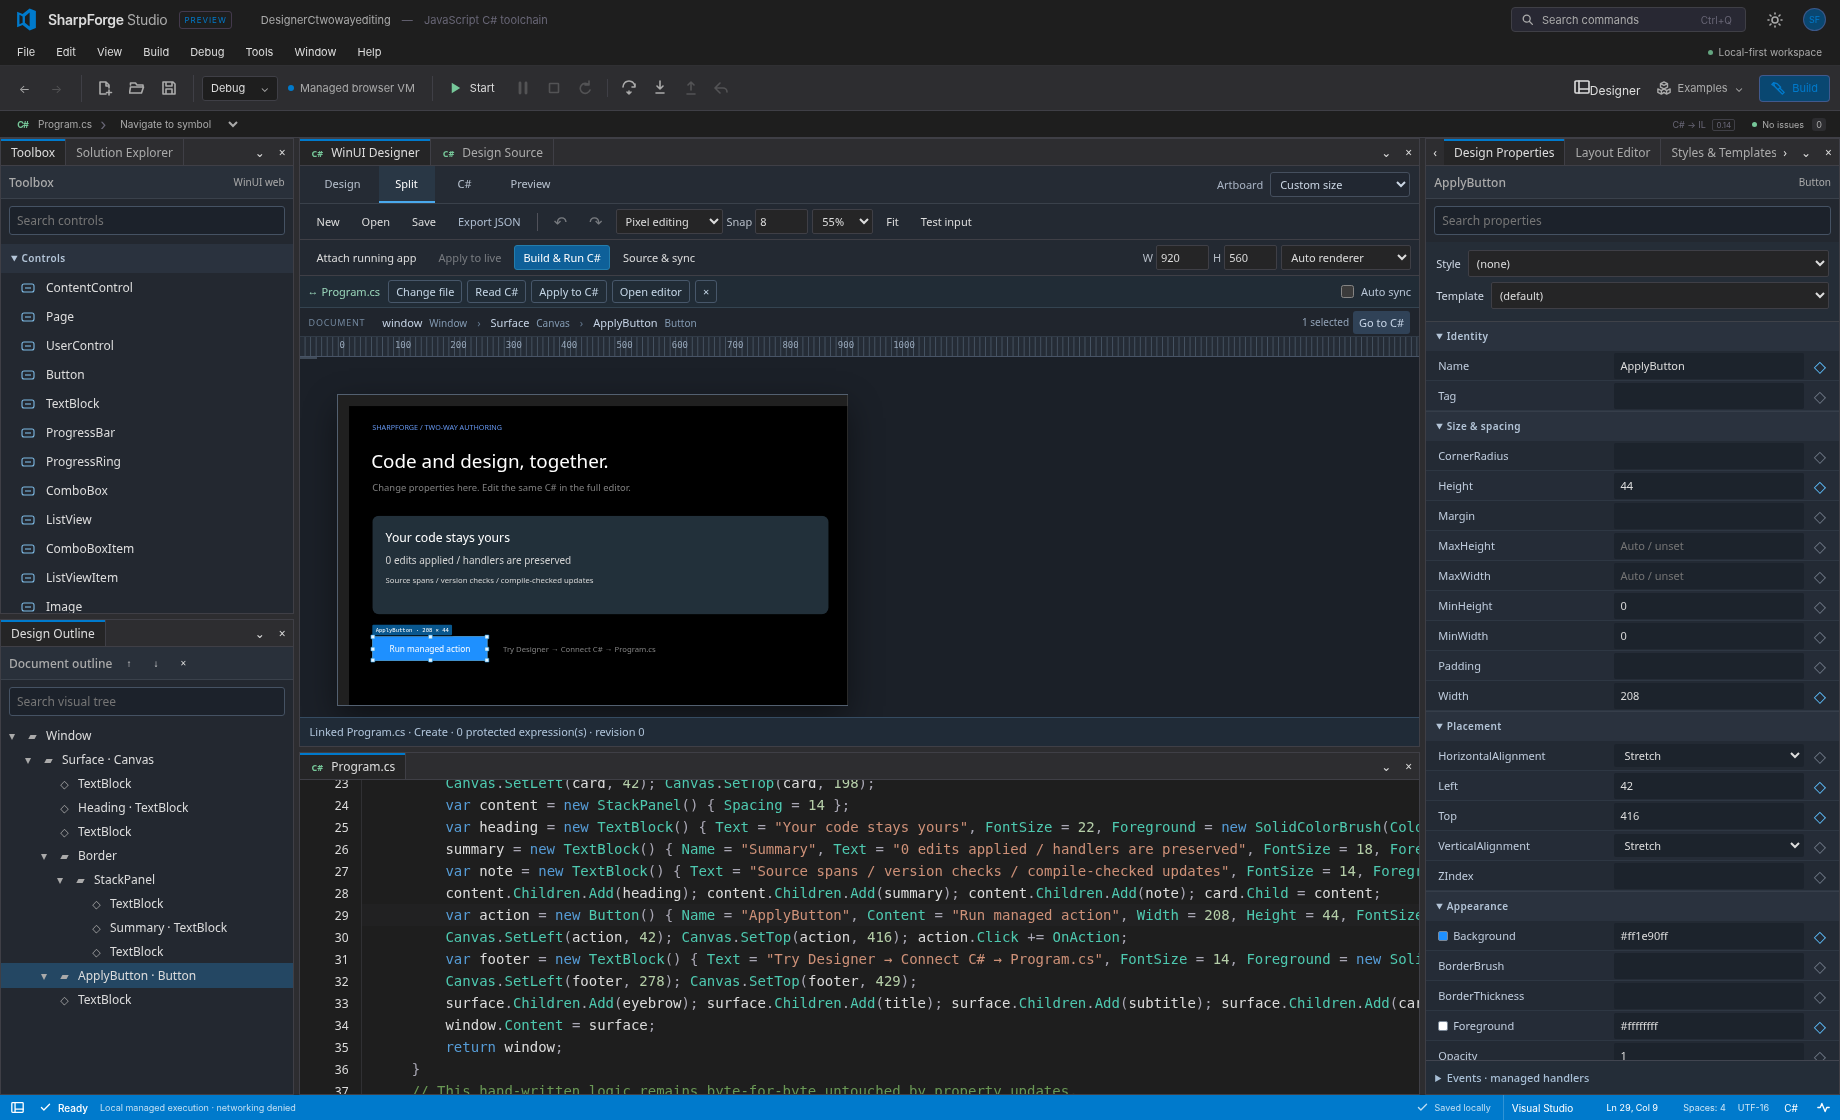
Task: Click the Name property binding diamond
Action: [x=1820, y=367]
